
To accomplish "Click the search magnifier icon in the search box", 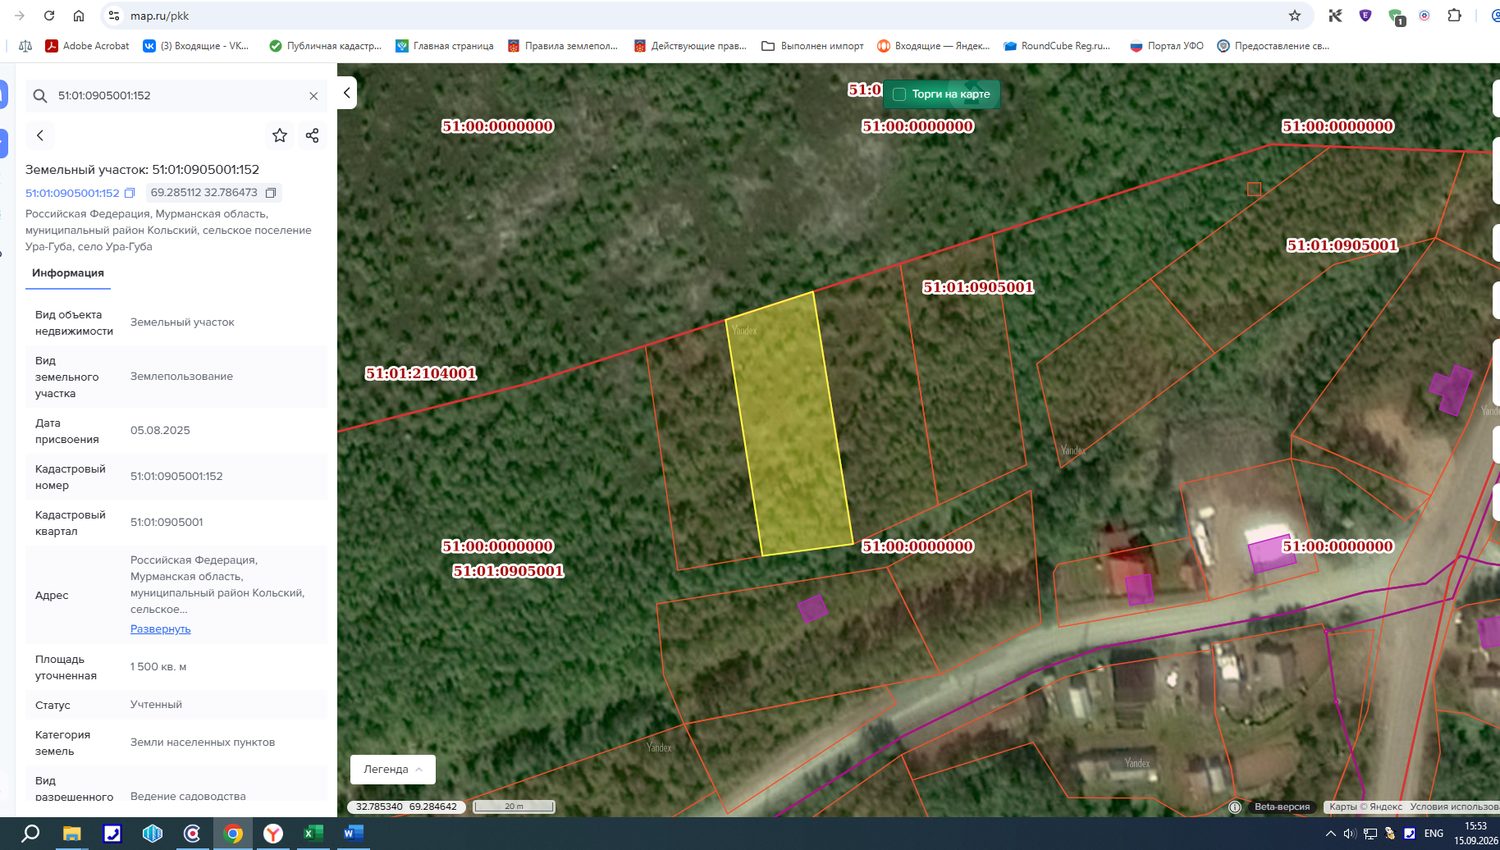I will (x=40, y=96).
